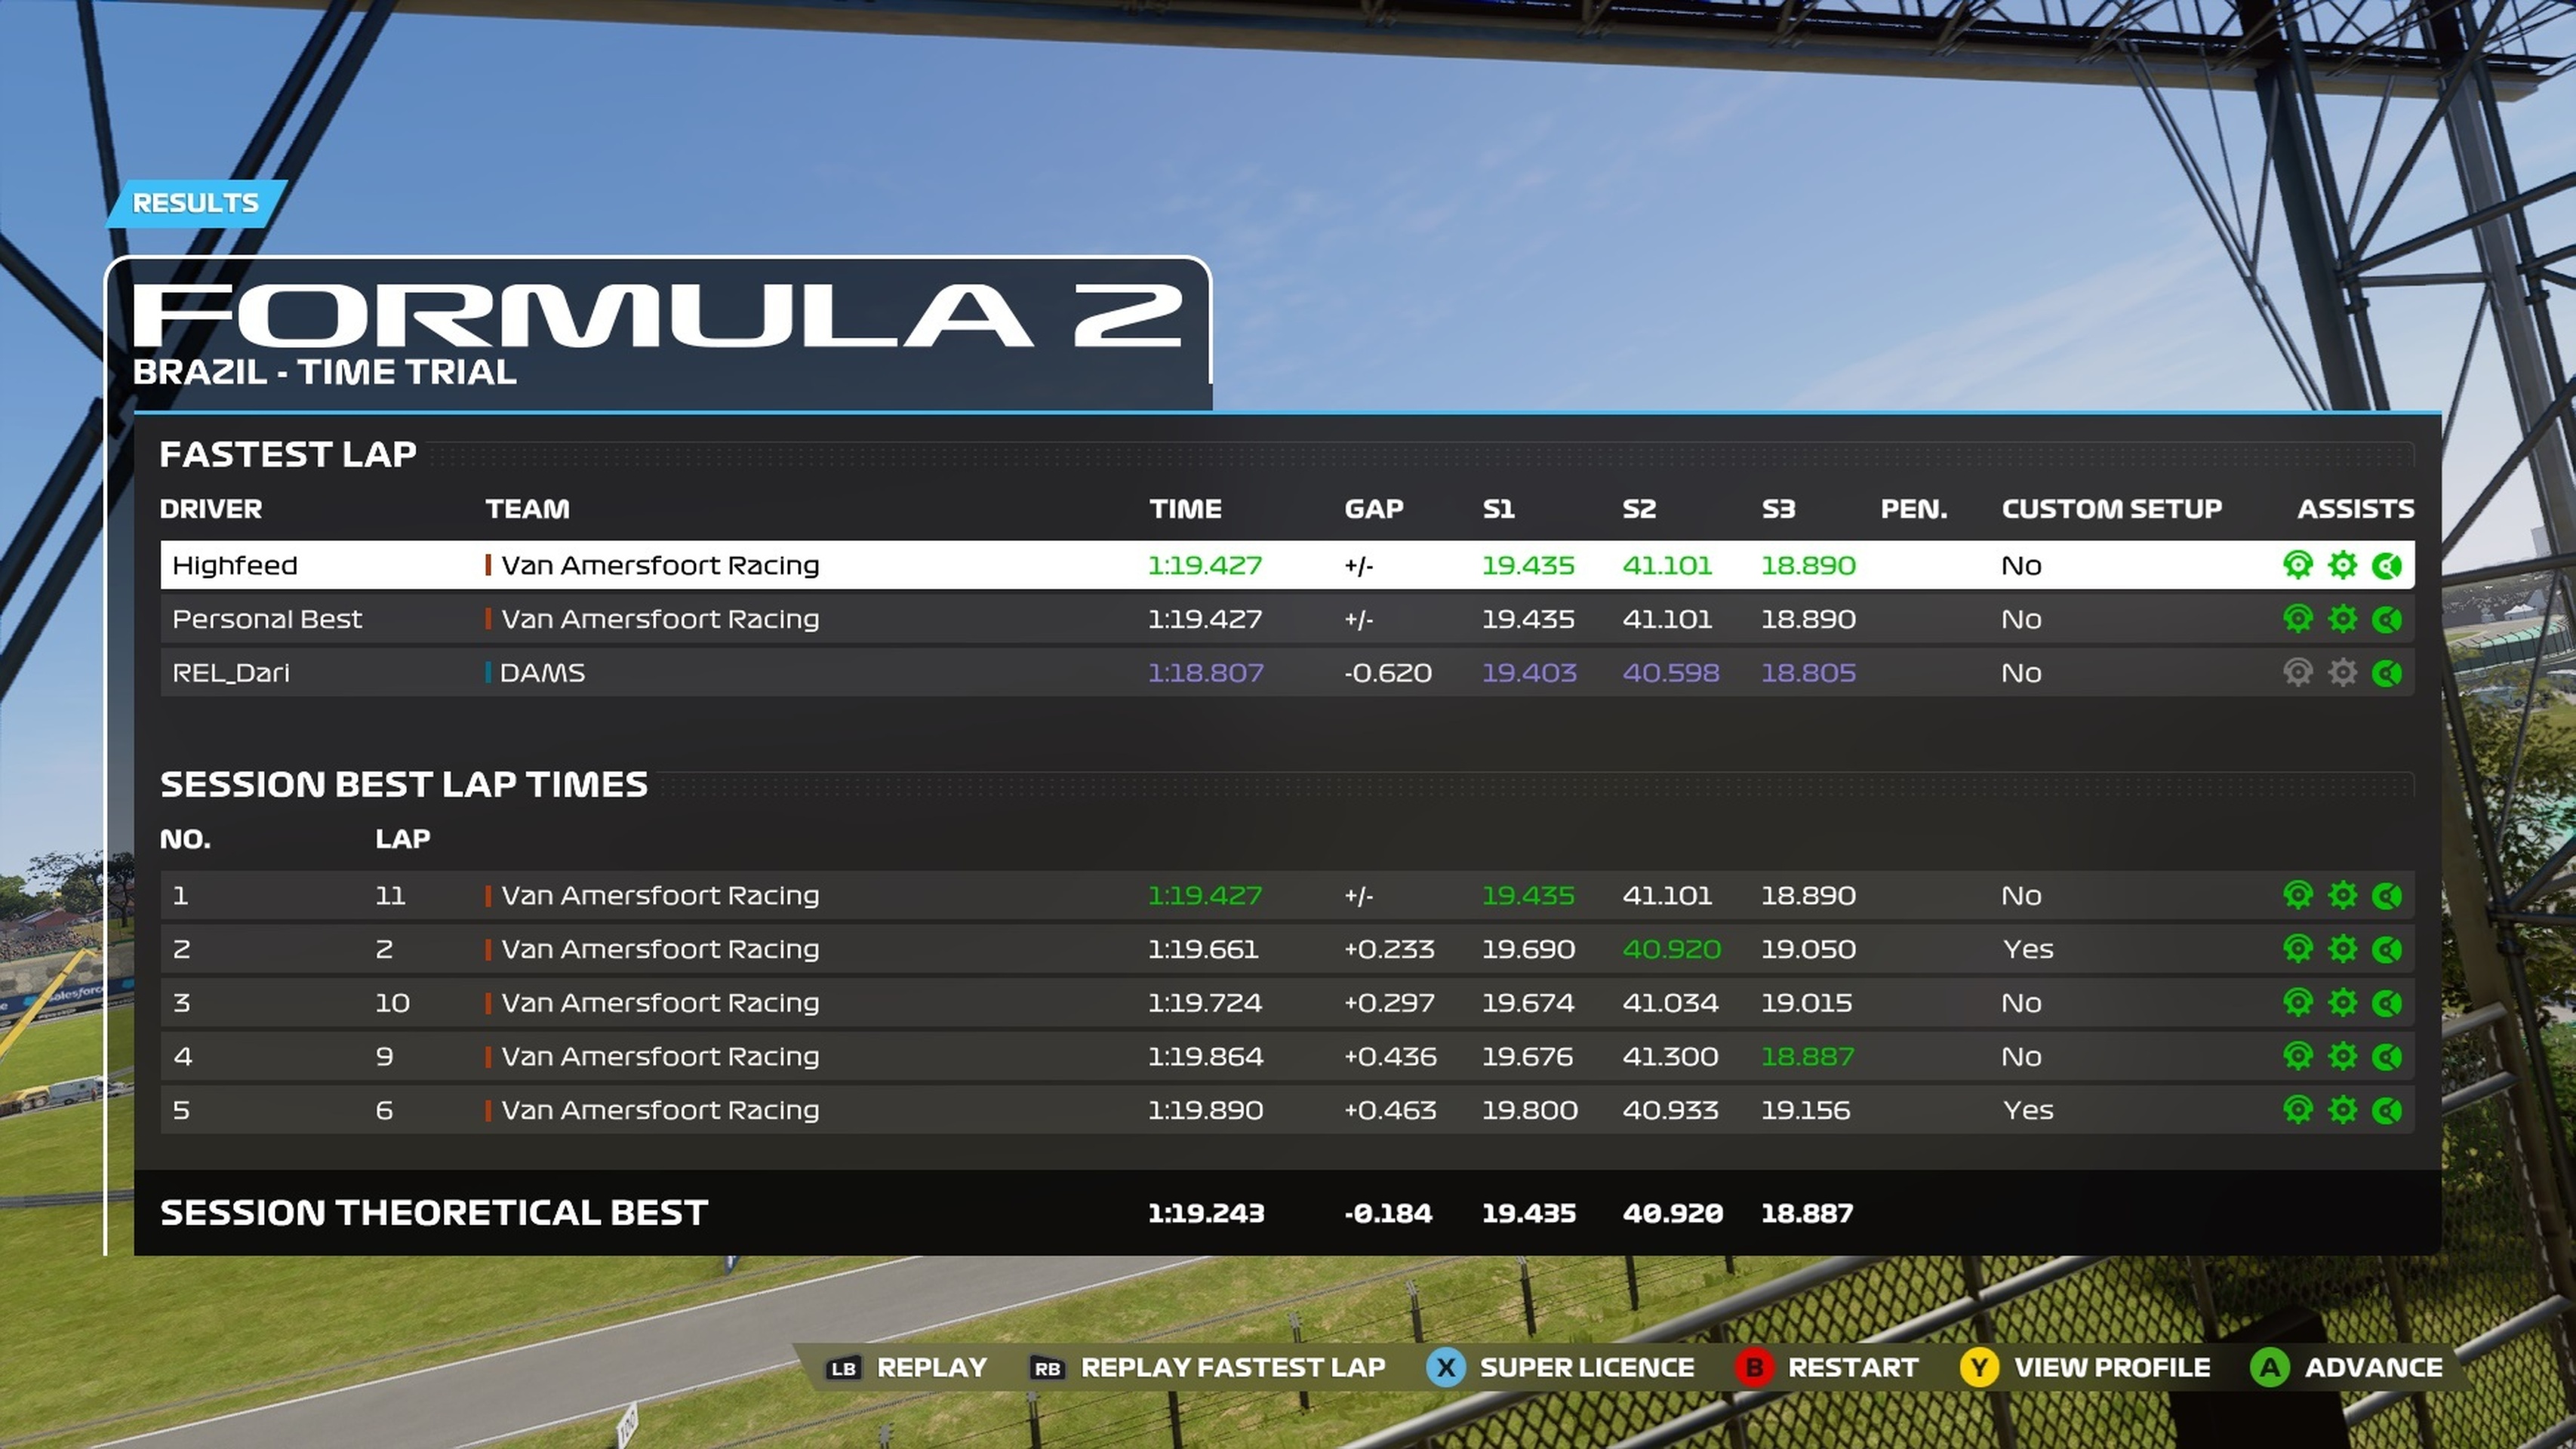Click lap 11 row's plain gear assist icon
The width and height of the screenshot is (2576, 1449).
2342,895
